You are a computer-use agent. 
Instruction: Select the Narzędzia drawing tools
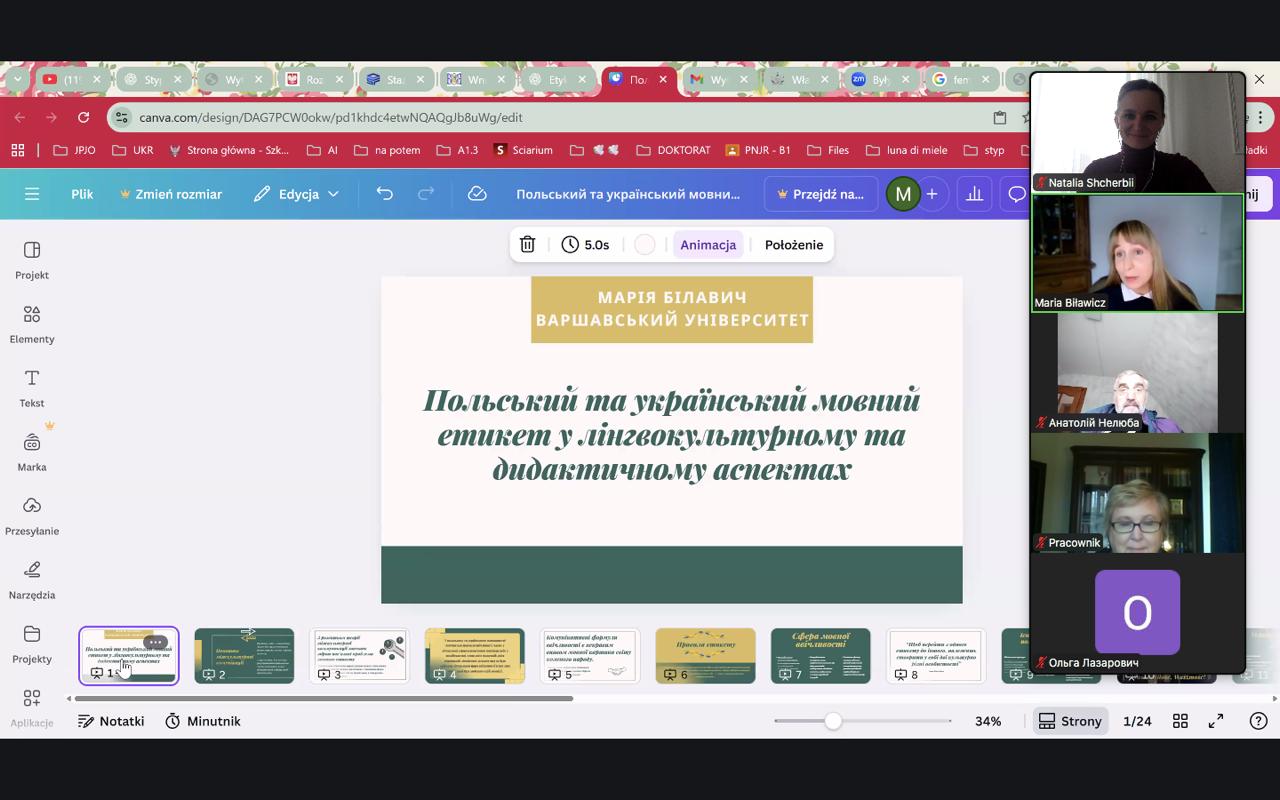click(32, 580)
